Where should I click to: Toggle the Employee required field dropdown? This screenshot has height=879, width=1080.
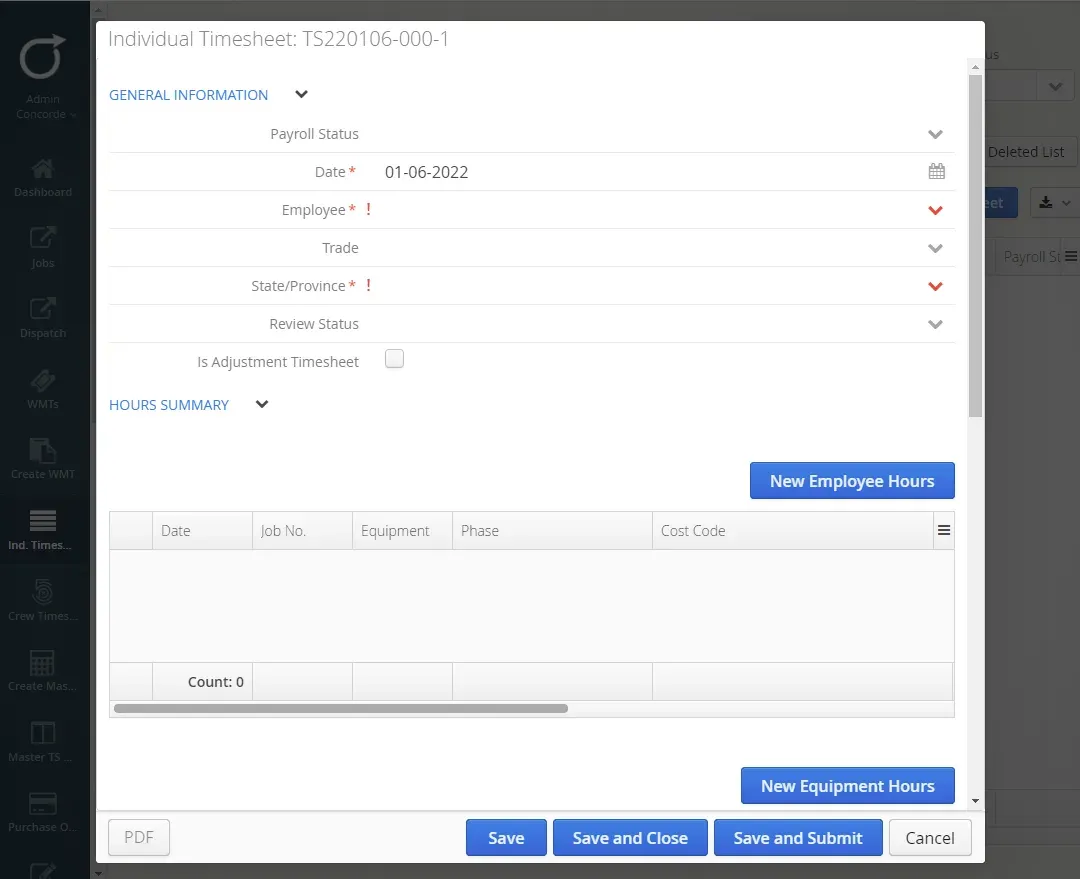(936, 210)
